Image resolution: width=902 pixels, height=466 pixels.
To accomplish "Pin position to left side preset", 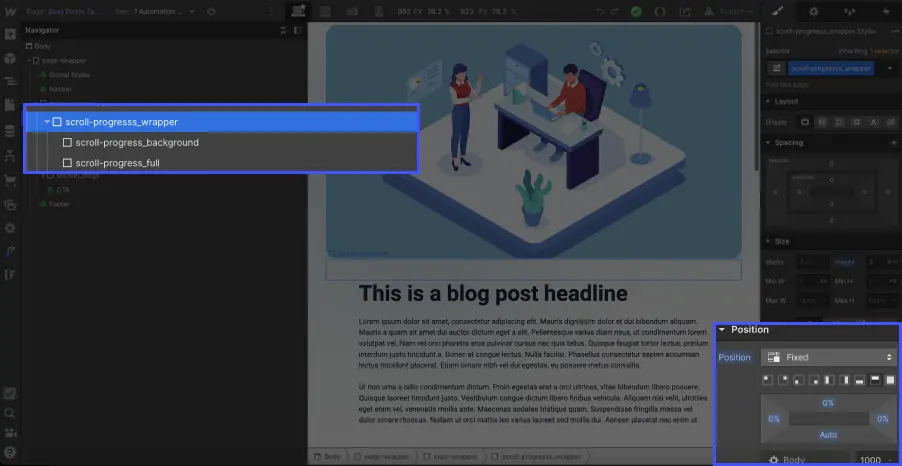I will coord(829,380).
